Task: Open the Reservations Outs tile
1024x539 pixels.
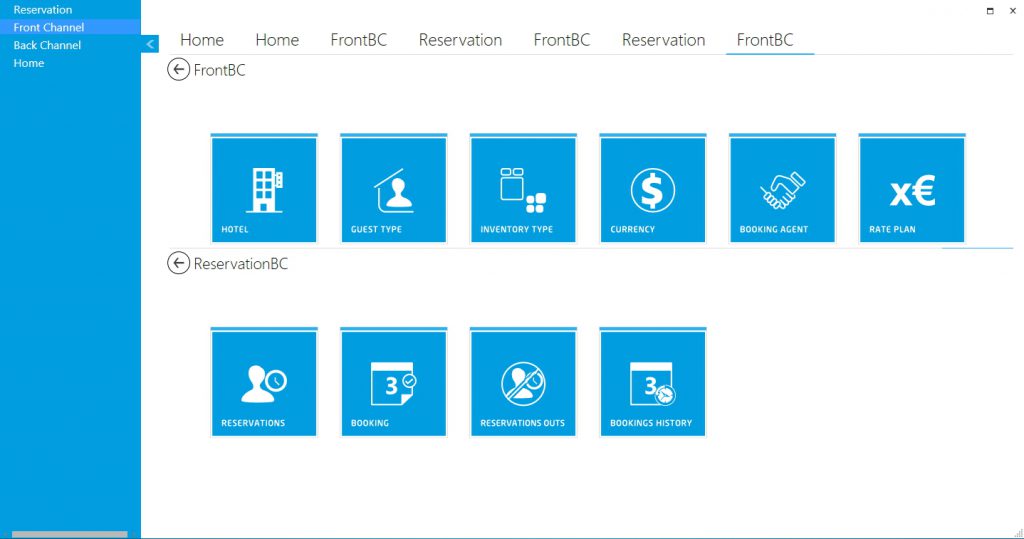Action: point(523,382)
